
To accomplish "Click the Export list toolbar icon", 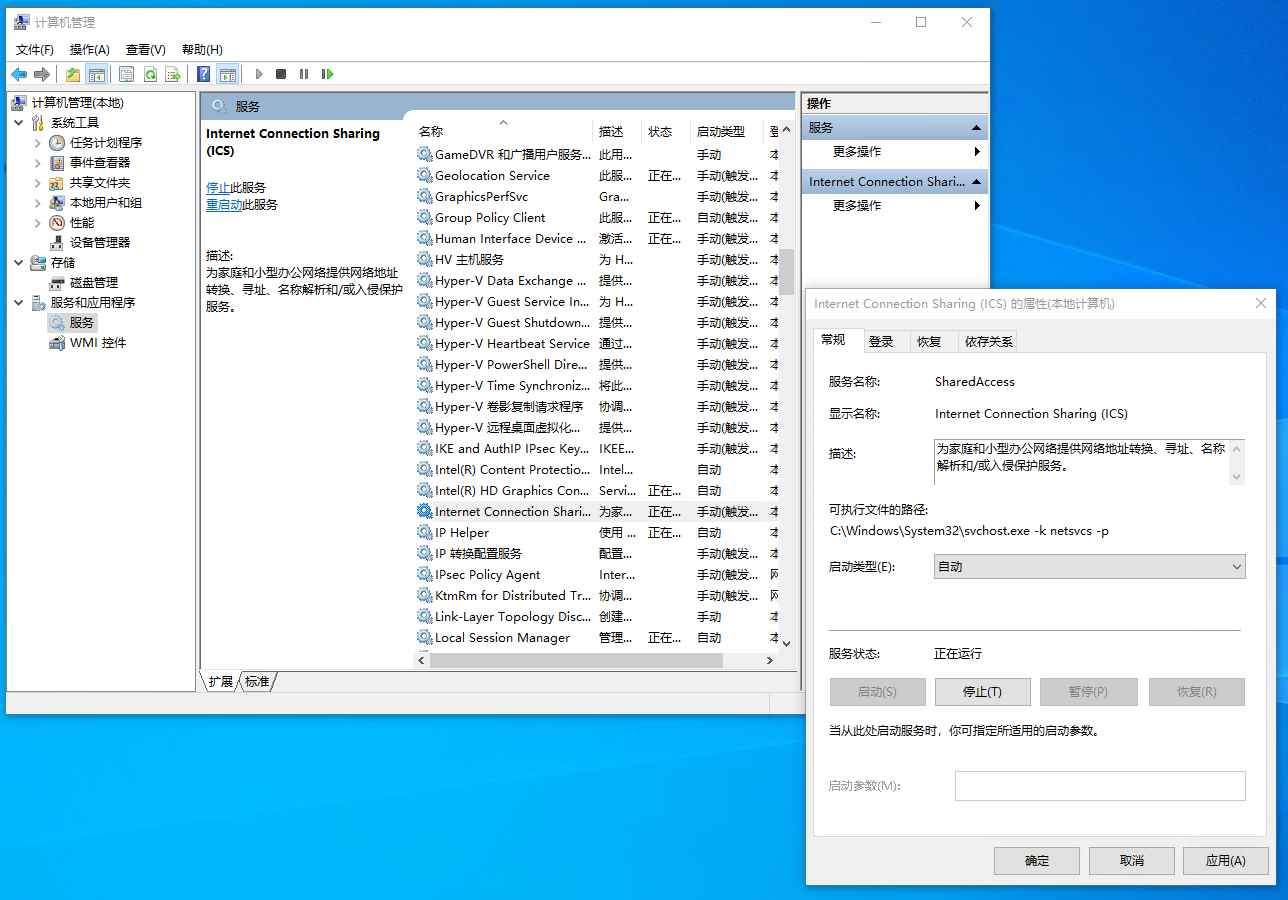I will (x=173, y=74).
